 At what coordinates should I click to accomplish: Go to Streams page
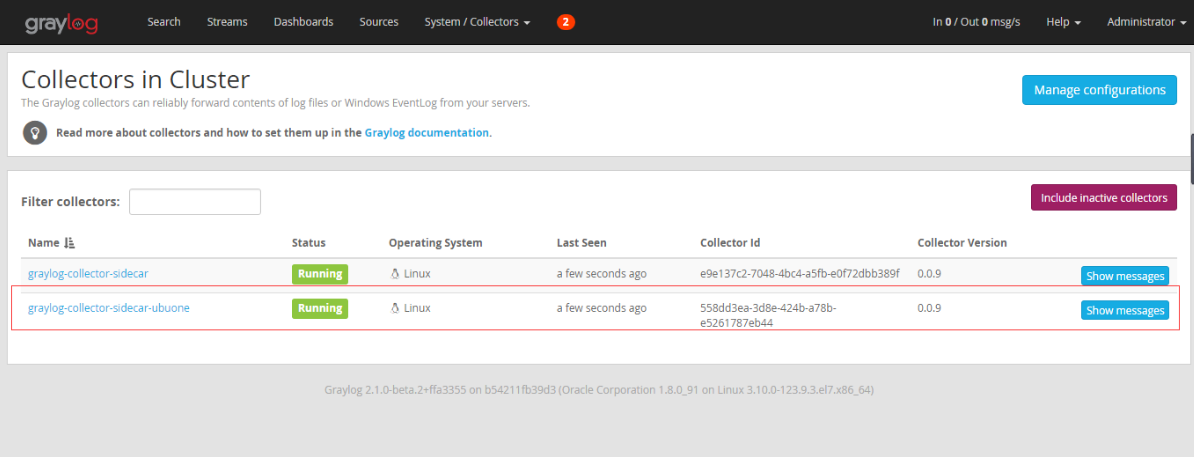(x=227, y=22)
